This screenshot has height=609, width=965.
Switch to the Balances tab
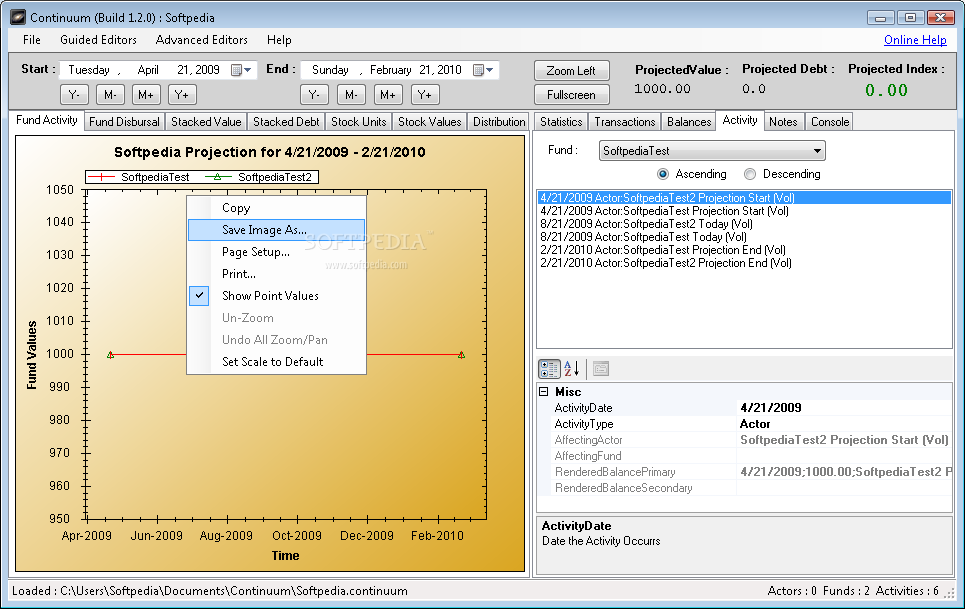pyautogui.click(x=689, y=122)
